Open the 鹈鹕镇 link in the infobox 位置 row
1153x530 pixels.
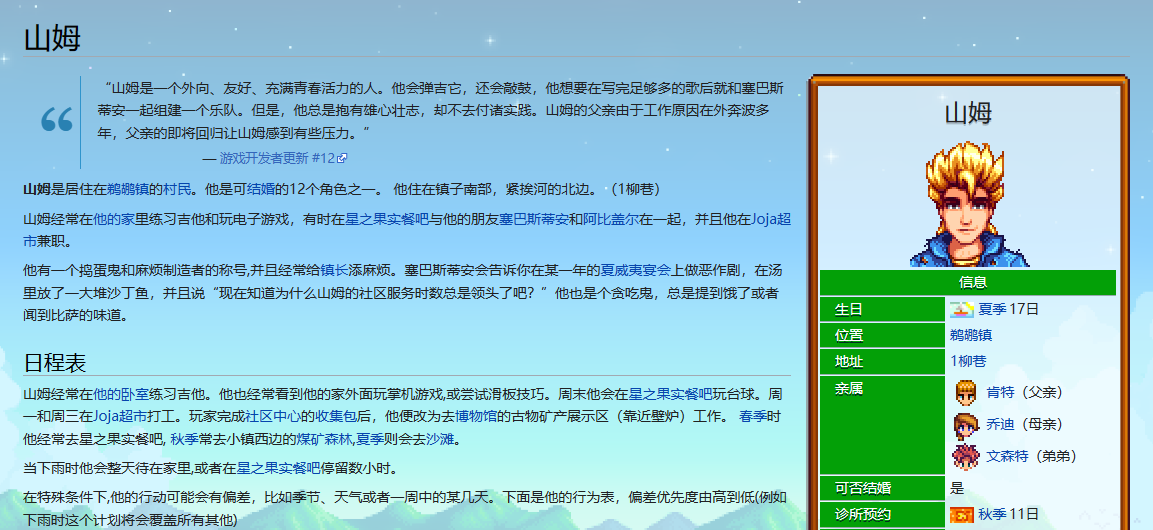[x=971, y=335]
